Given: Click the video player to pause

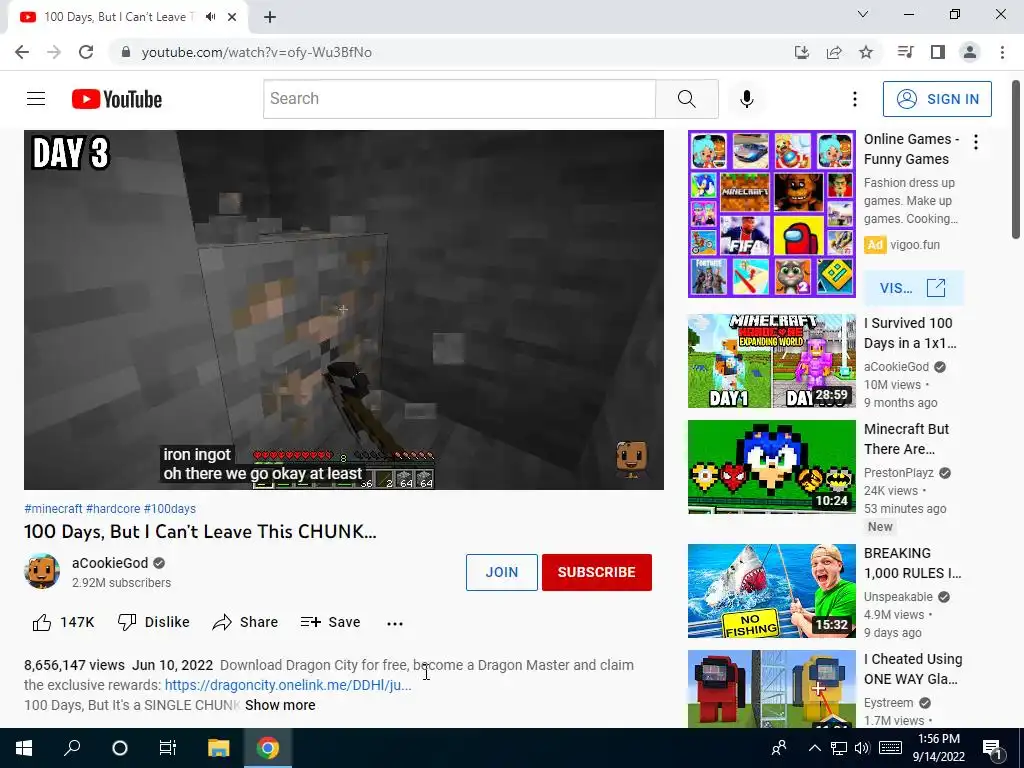Looking at the screenshot, I should click(344, 310).
